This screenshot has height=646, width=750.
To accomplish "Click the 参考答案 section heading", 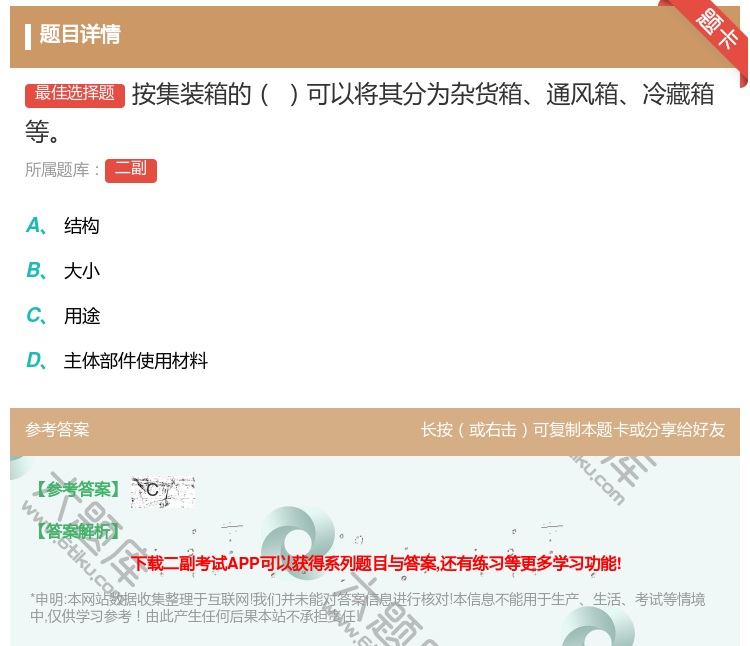I will tap(57, 429).
